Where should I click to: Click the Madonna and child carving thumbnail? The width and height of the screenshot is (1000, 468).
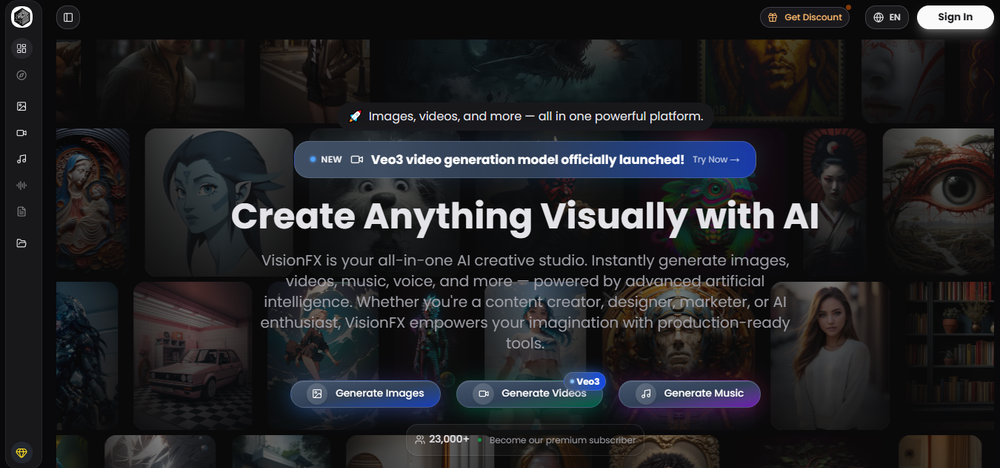92,202
